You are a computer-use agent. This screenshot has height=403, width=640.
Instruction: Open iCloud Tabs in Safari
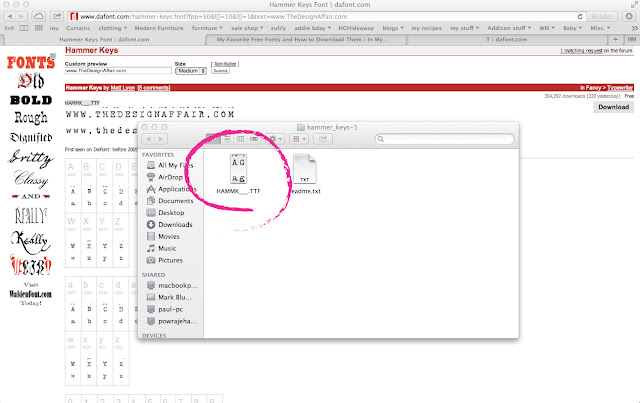39,17
